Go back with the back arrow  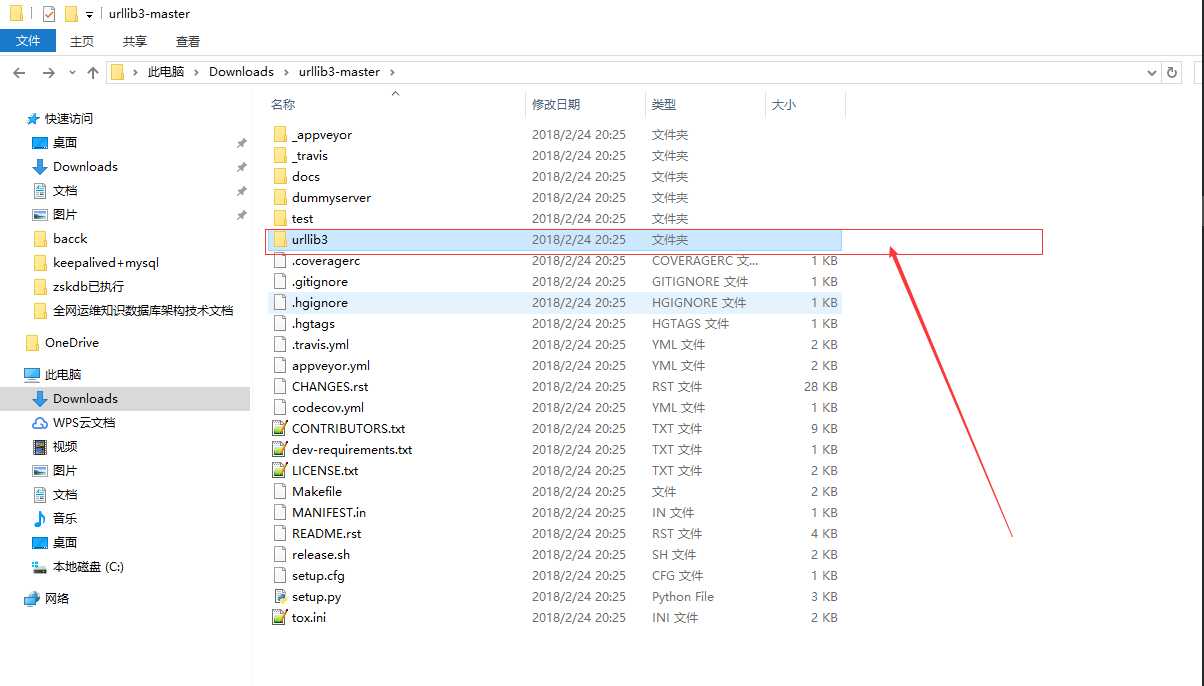pos(19,72)
